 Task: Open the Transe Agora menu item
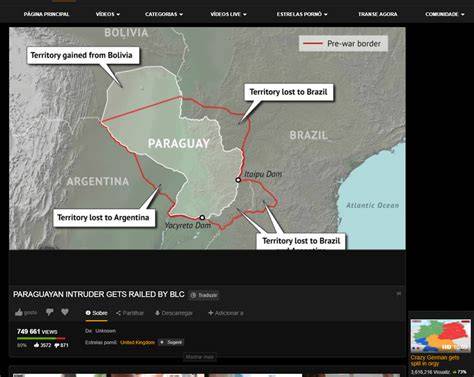point(378,14)
